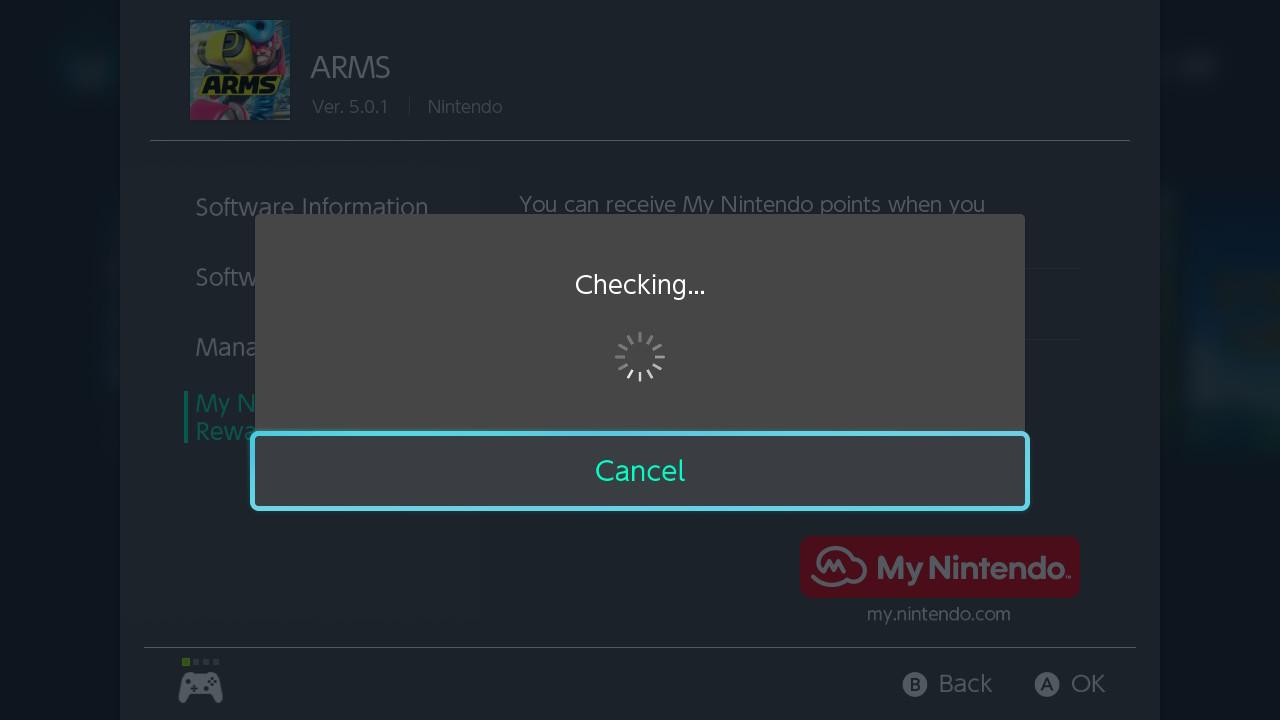Click the controller icon in the status bar
1280x720 pixels.
200,686
